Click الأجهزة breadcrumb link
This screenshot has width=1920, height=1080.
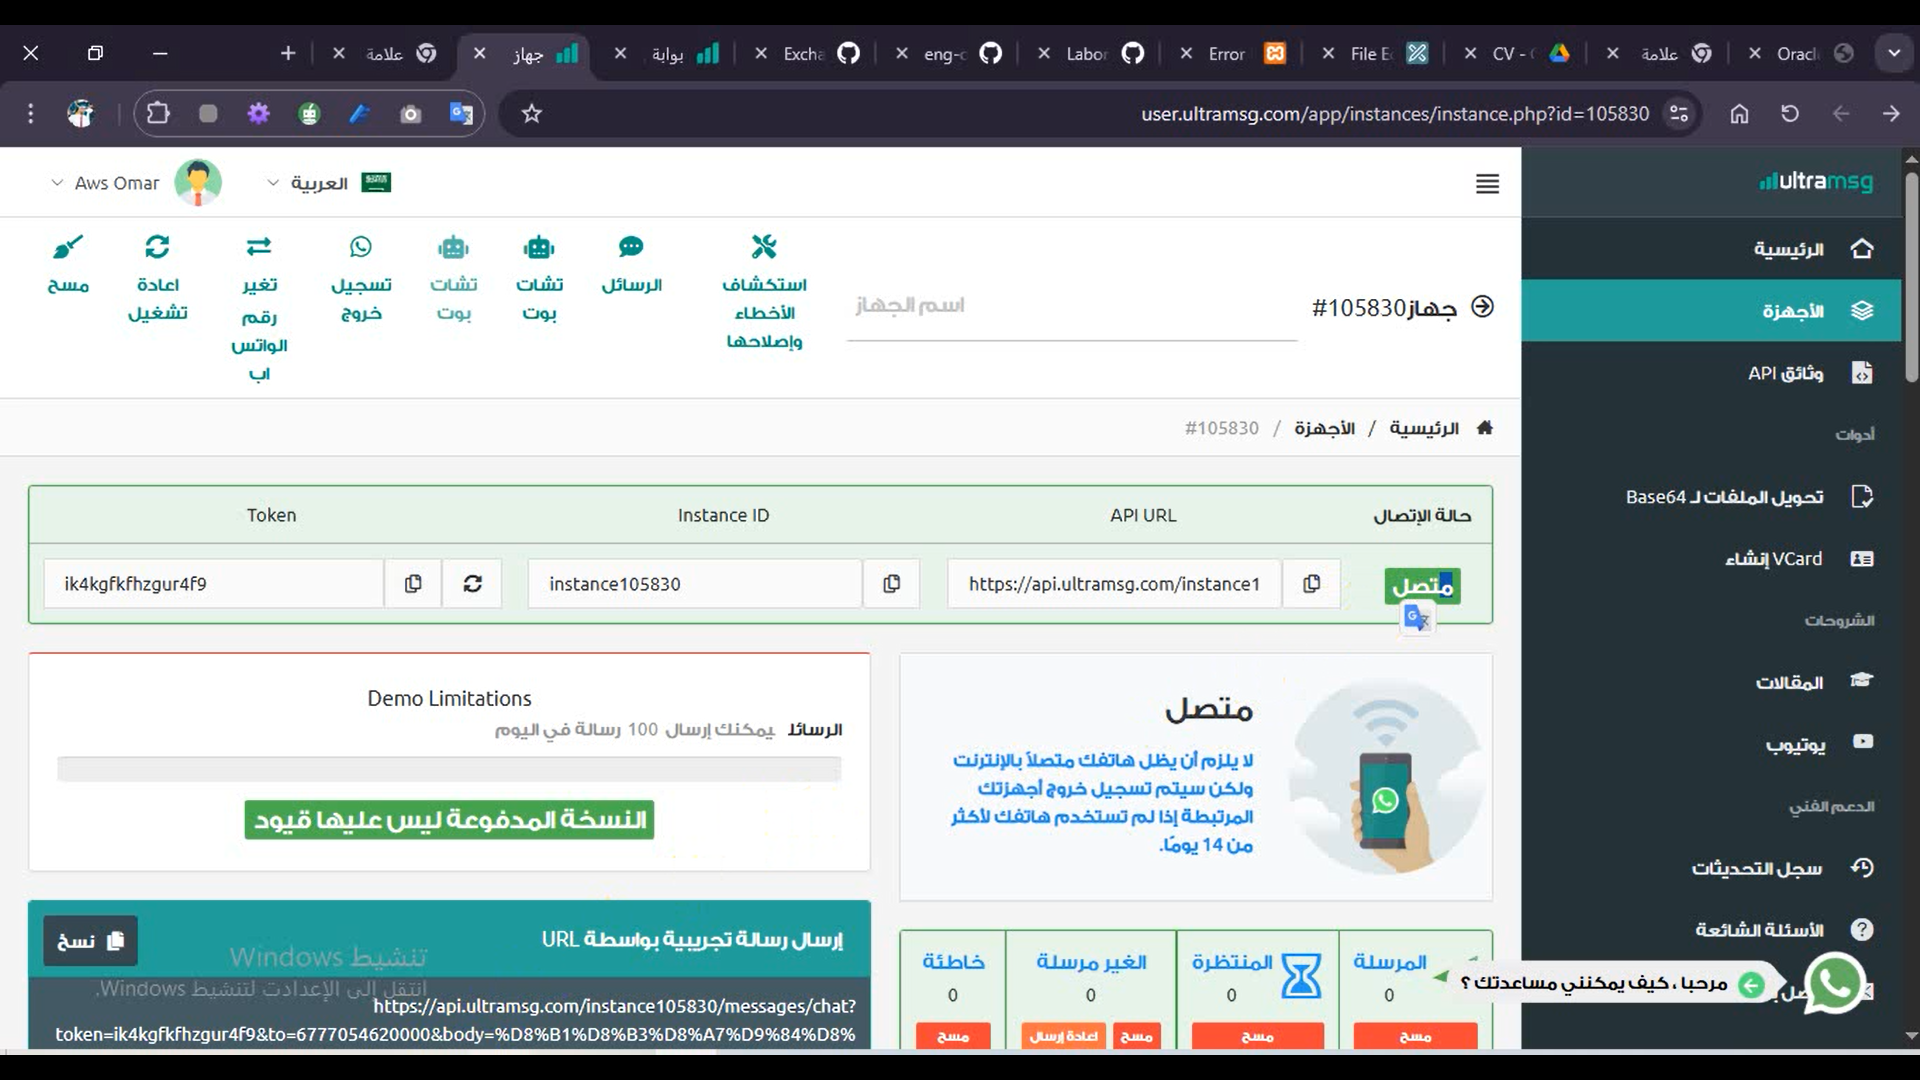(x=1324, y=428)
